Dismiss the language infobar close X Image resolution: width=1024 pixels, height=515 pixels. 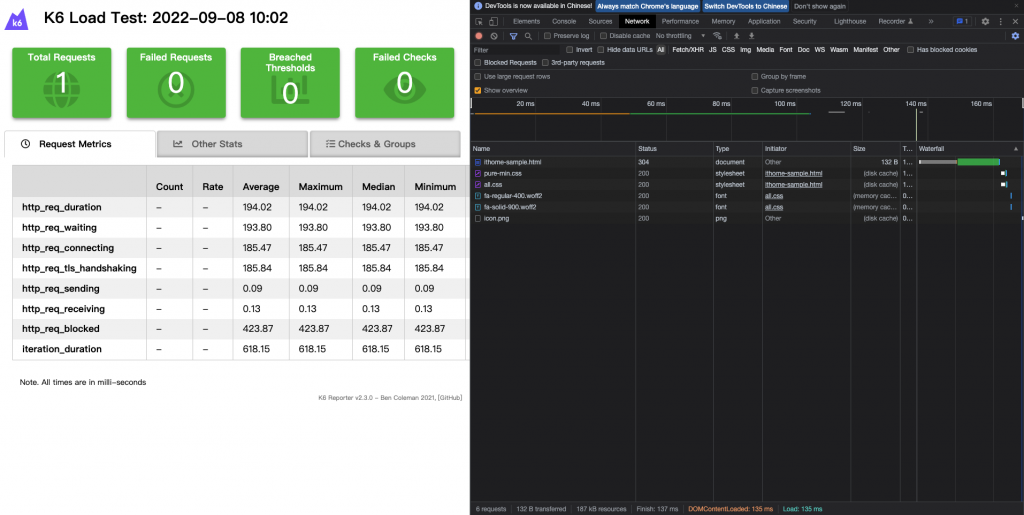[x=1016, y=6]
